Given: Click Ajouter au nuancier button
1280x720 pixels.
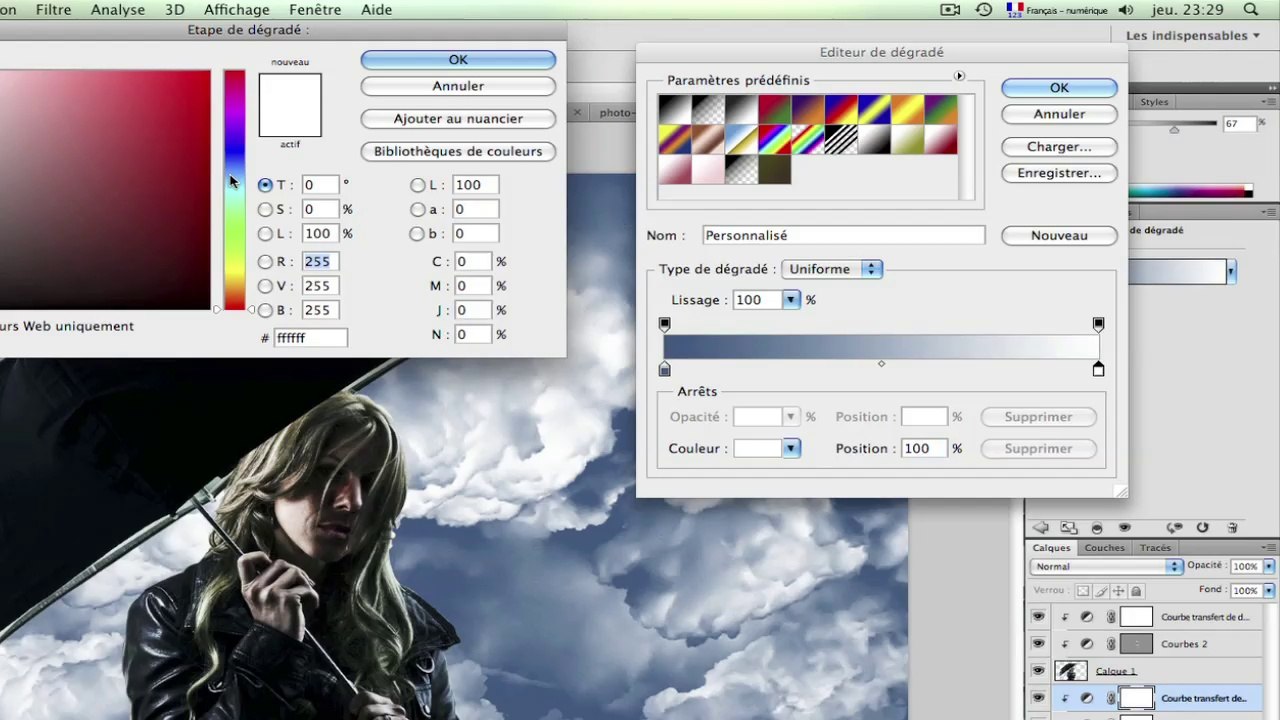Looking at the screenshot, I should pyautogui.click(x=458, y=119).
